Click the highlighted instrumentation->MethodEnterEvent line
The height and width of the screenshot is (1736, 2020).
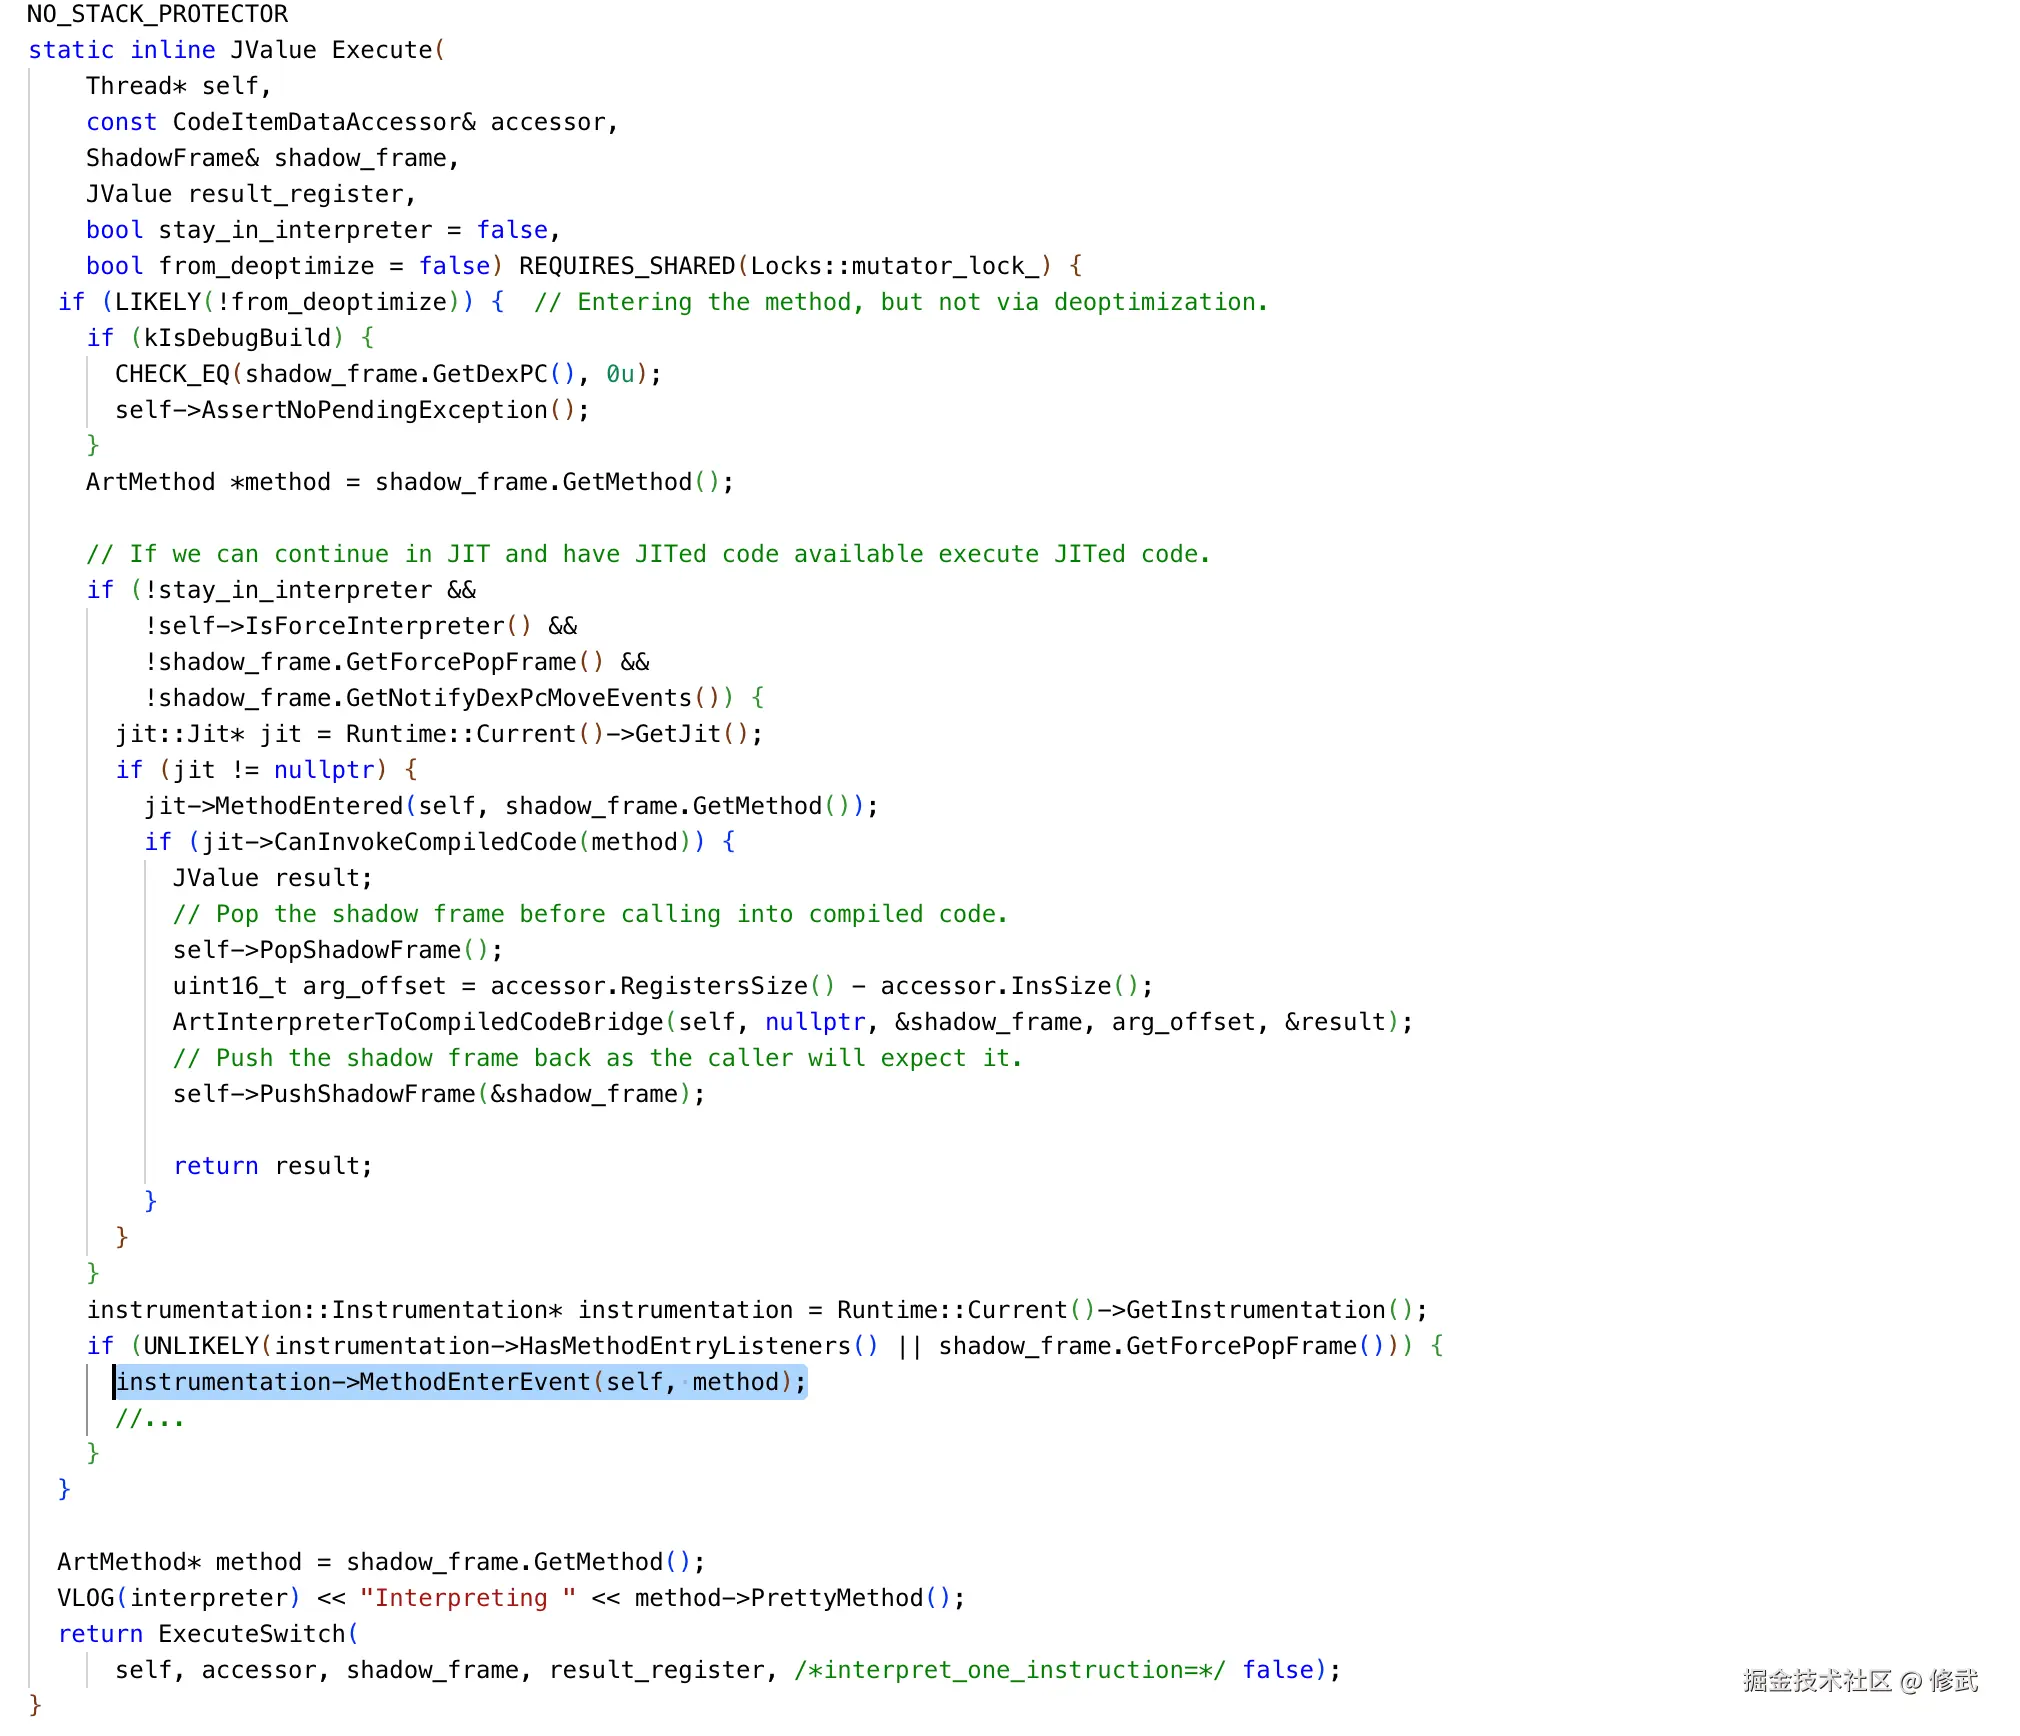460,1382
